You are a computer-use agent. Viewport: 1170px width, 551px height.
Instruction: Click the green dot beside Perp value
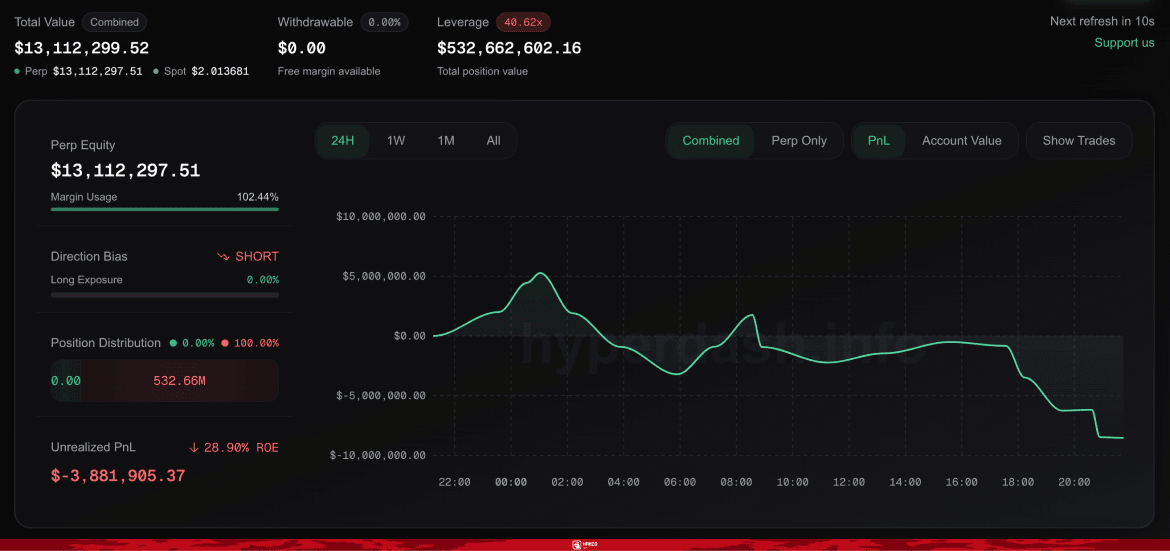coord(17,72)
